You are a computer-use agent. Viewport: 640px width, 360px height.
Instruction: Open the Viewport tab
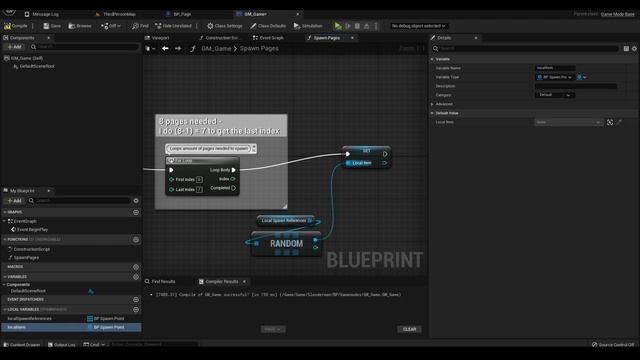157,38
